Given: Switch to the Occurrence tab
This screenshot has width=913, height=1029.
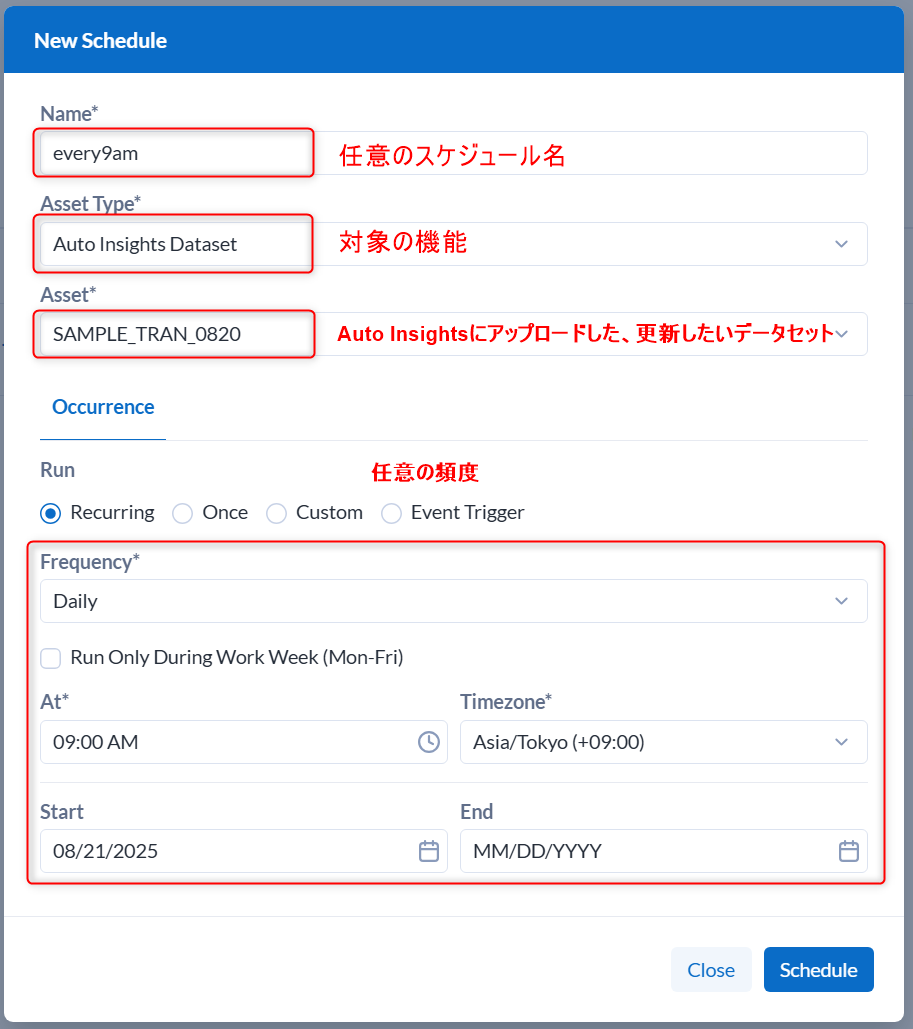Looking at the screenshot, I should (x=103, y=408).
